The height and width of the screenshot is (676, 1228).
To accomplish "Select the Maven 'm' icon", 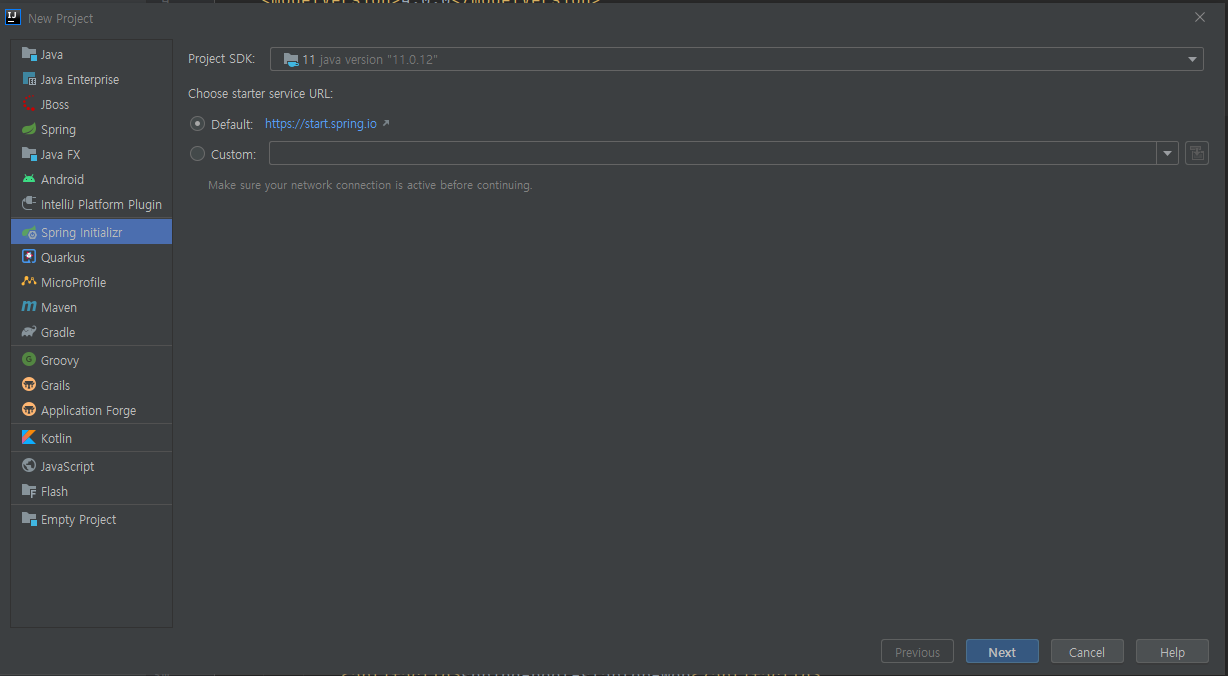I will click(x=29, y=307).
